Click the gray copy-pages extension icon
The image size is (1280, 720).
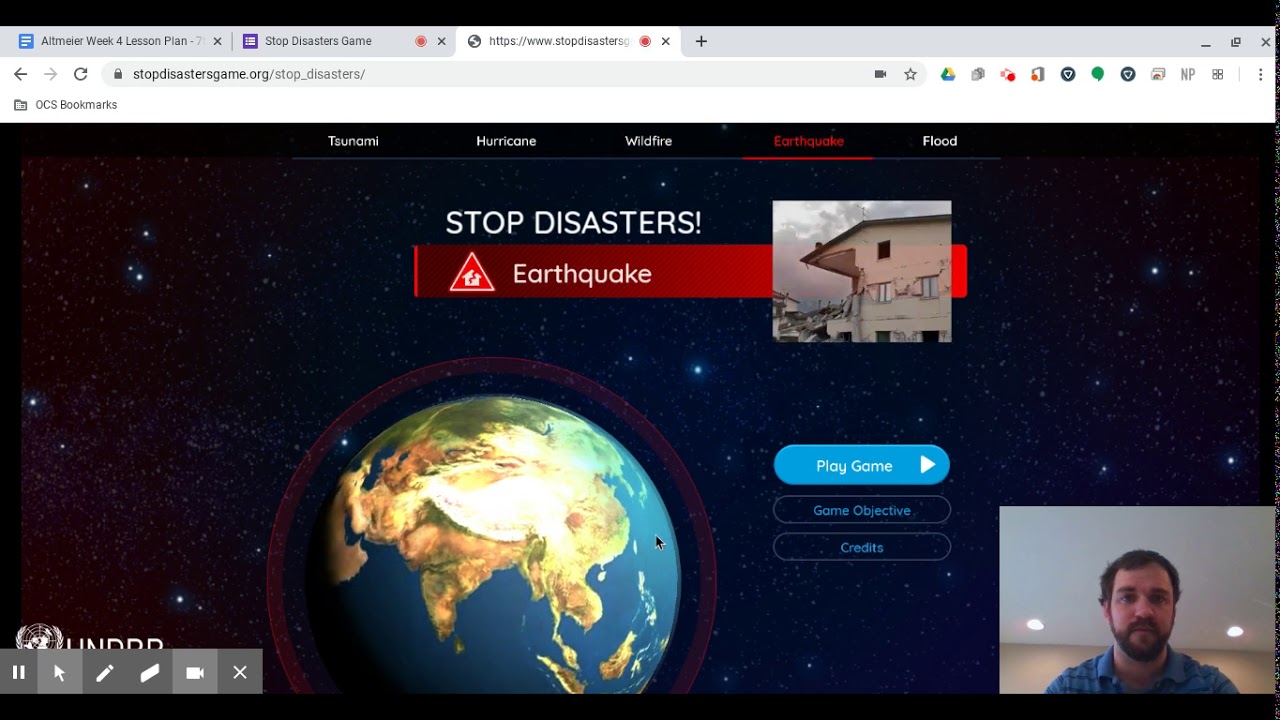pos(978,74)
